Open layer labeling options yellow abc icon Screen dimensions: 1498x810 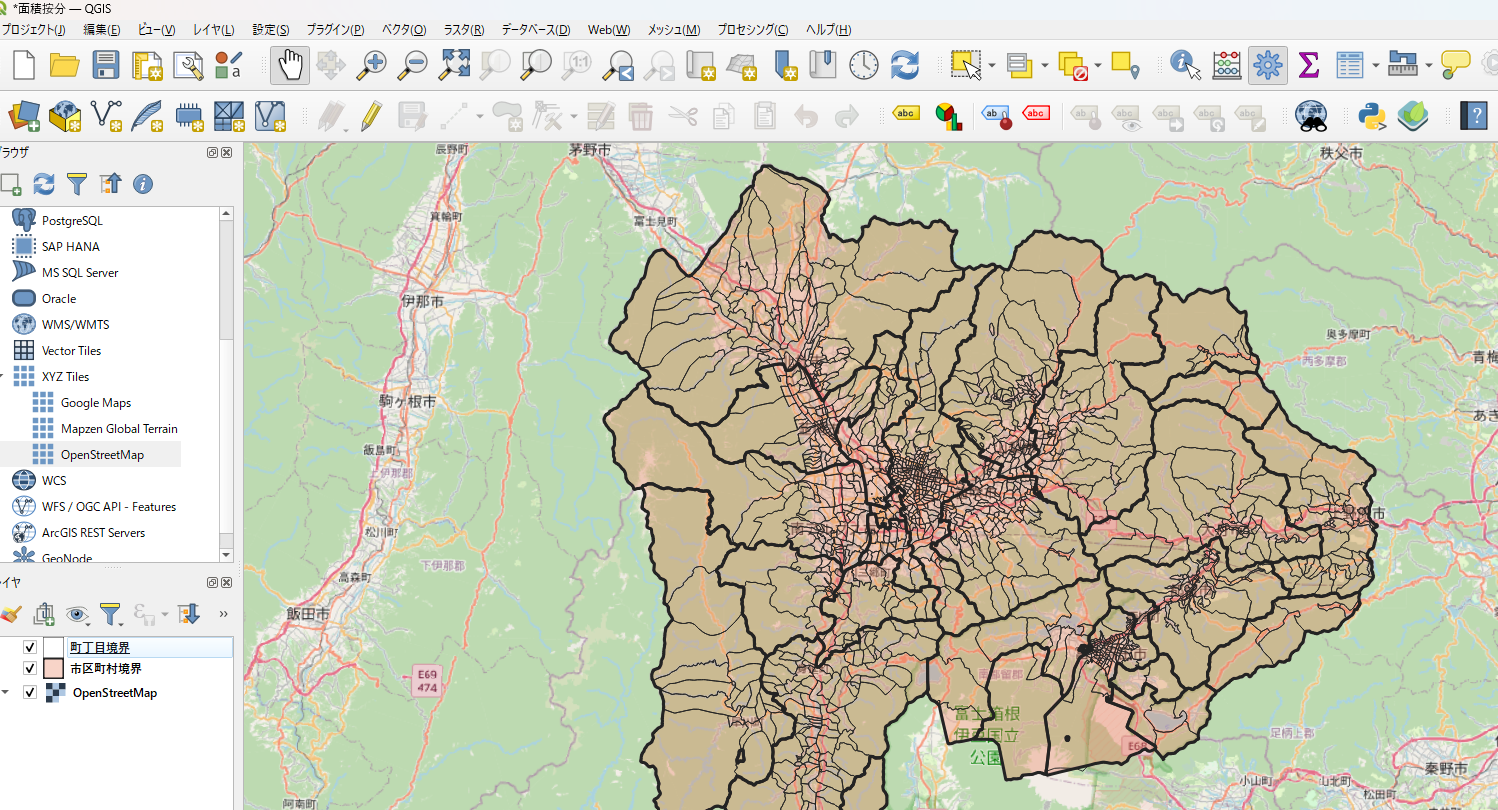coord(906,113)
